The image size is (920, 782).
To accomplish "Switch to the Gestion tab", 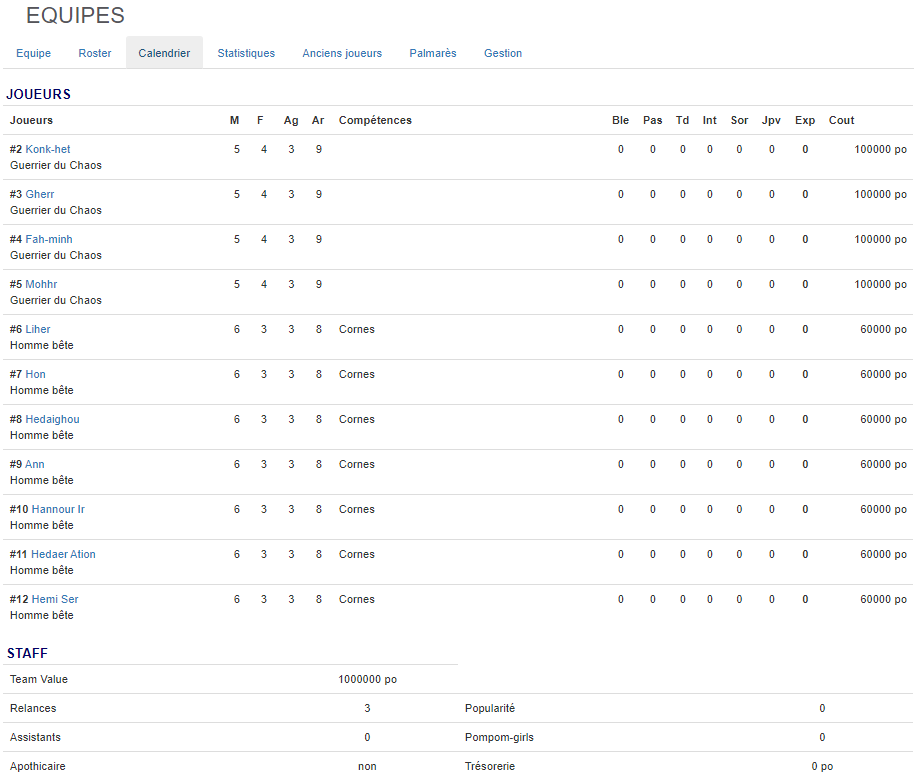I will point(503,53).
